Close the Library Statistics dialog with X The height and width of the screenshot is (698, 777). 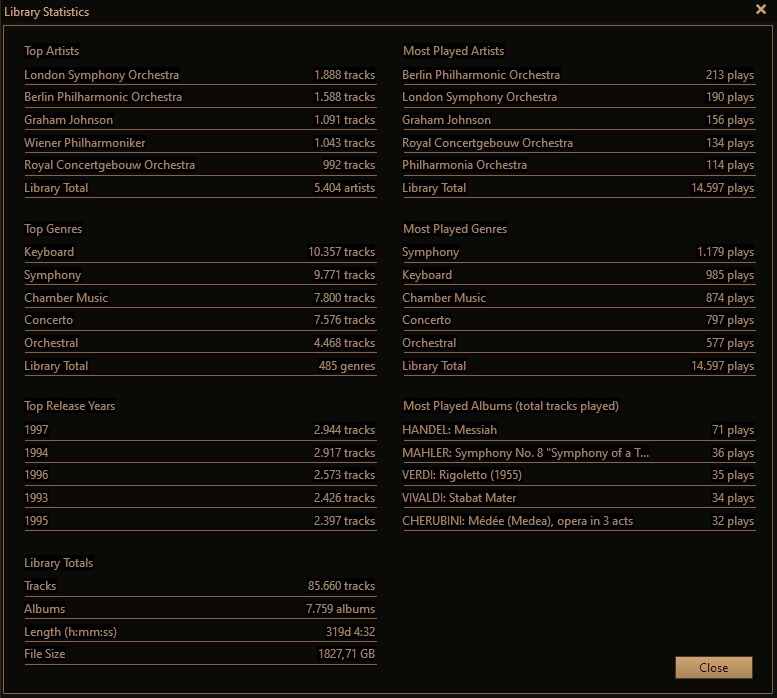pos(761,9)
